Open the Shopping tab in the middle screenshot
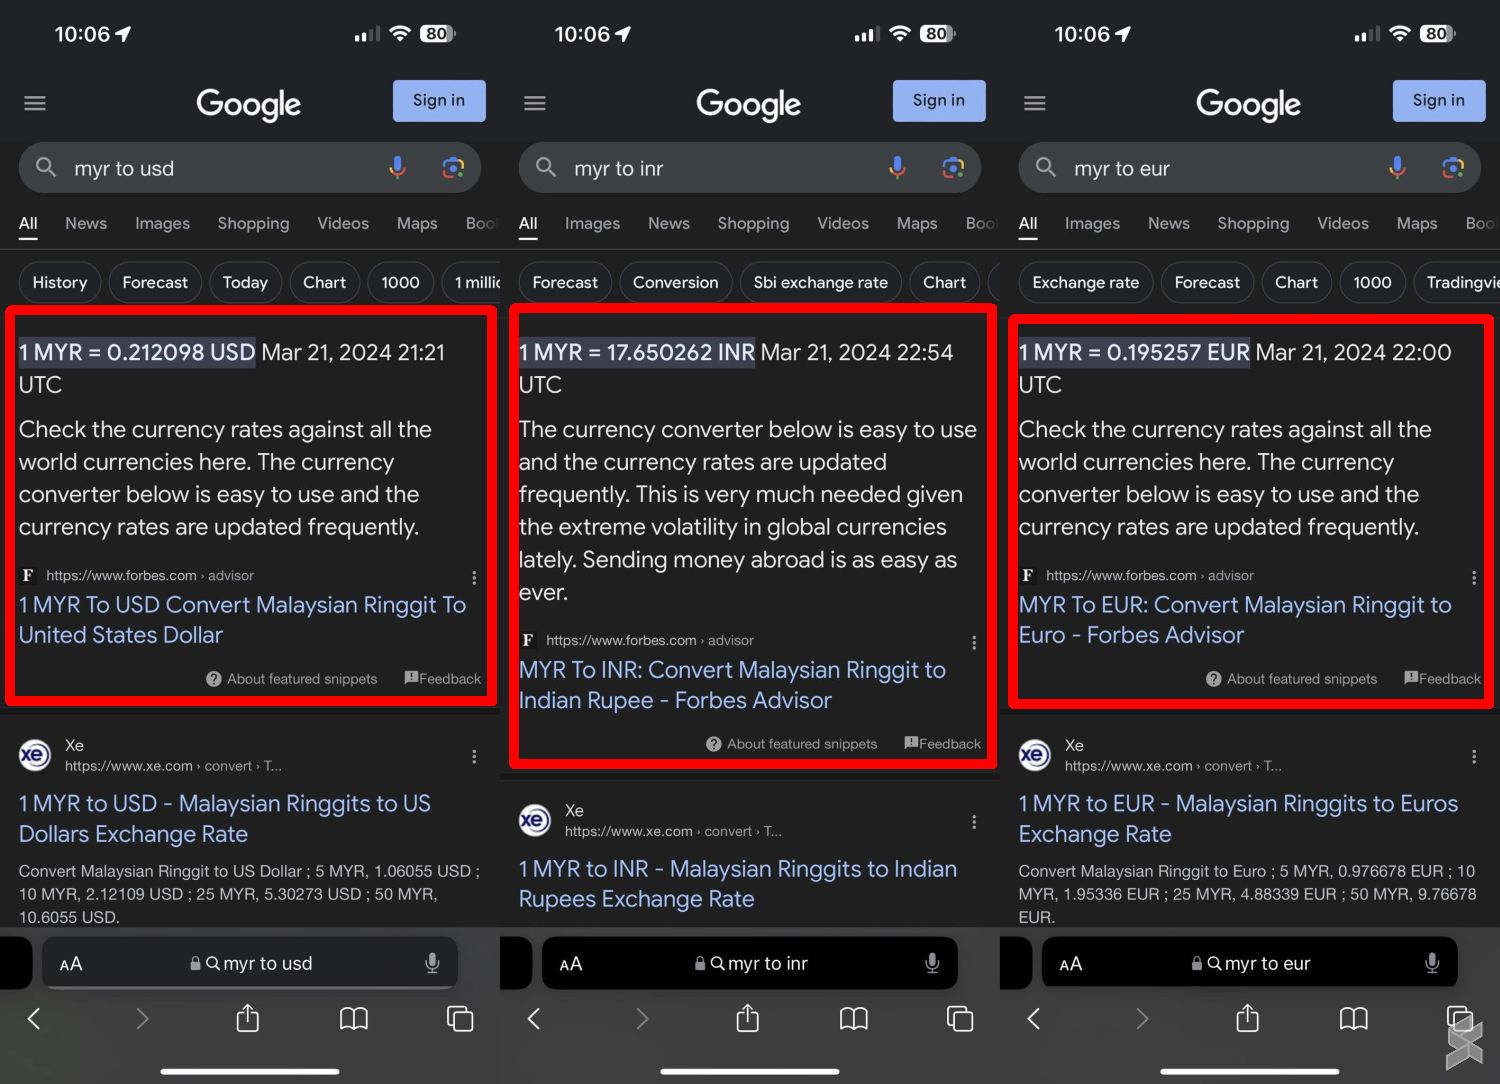Image resolution: width=1500 pixels, height=1084 pixels. pyautogui.click(x=753, y=223)
